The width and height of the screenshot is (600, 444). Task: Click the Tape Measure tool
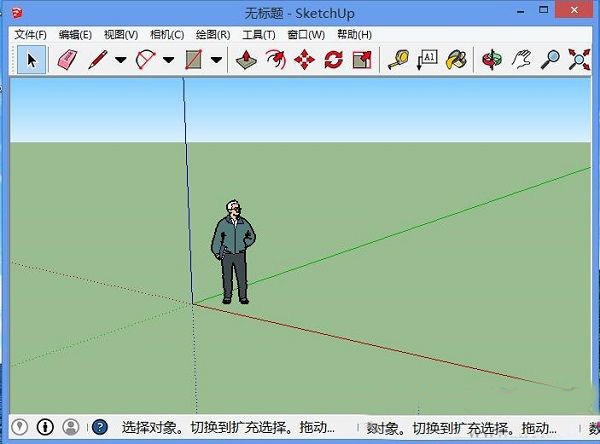coord(398,60)
